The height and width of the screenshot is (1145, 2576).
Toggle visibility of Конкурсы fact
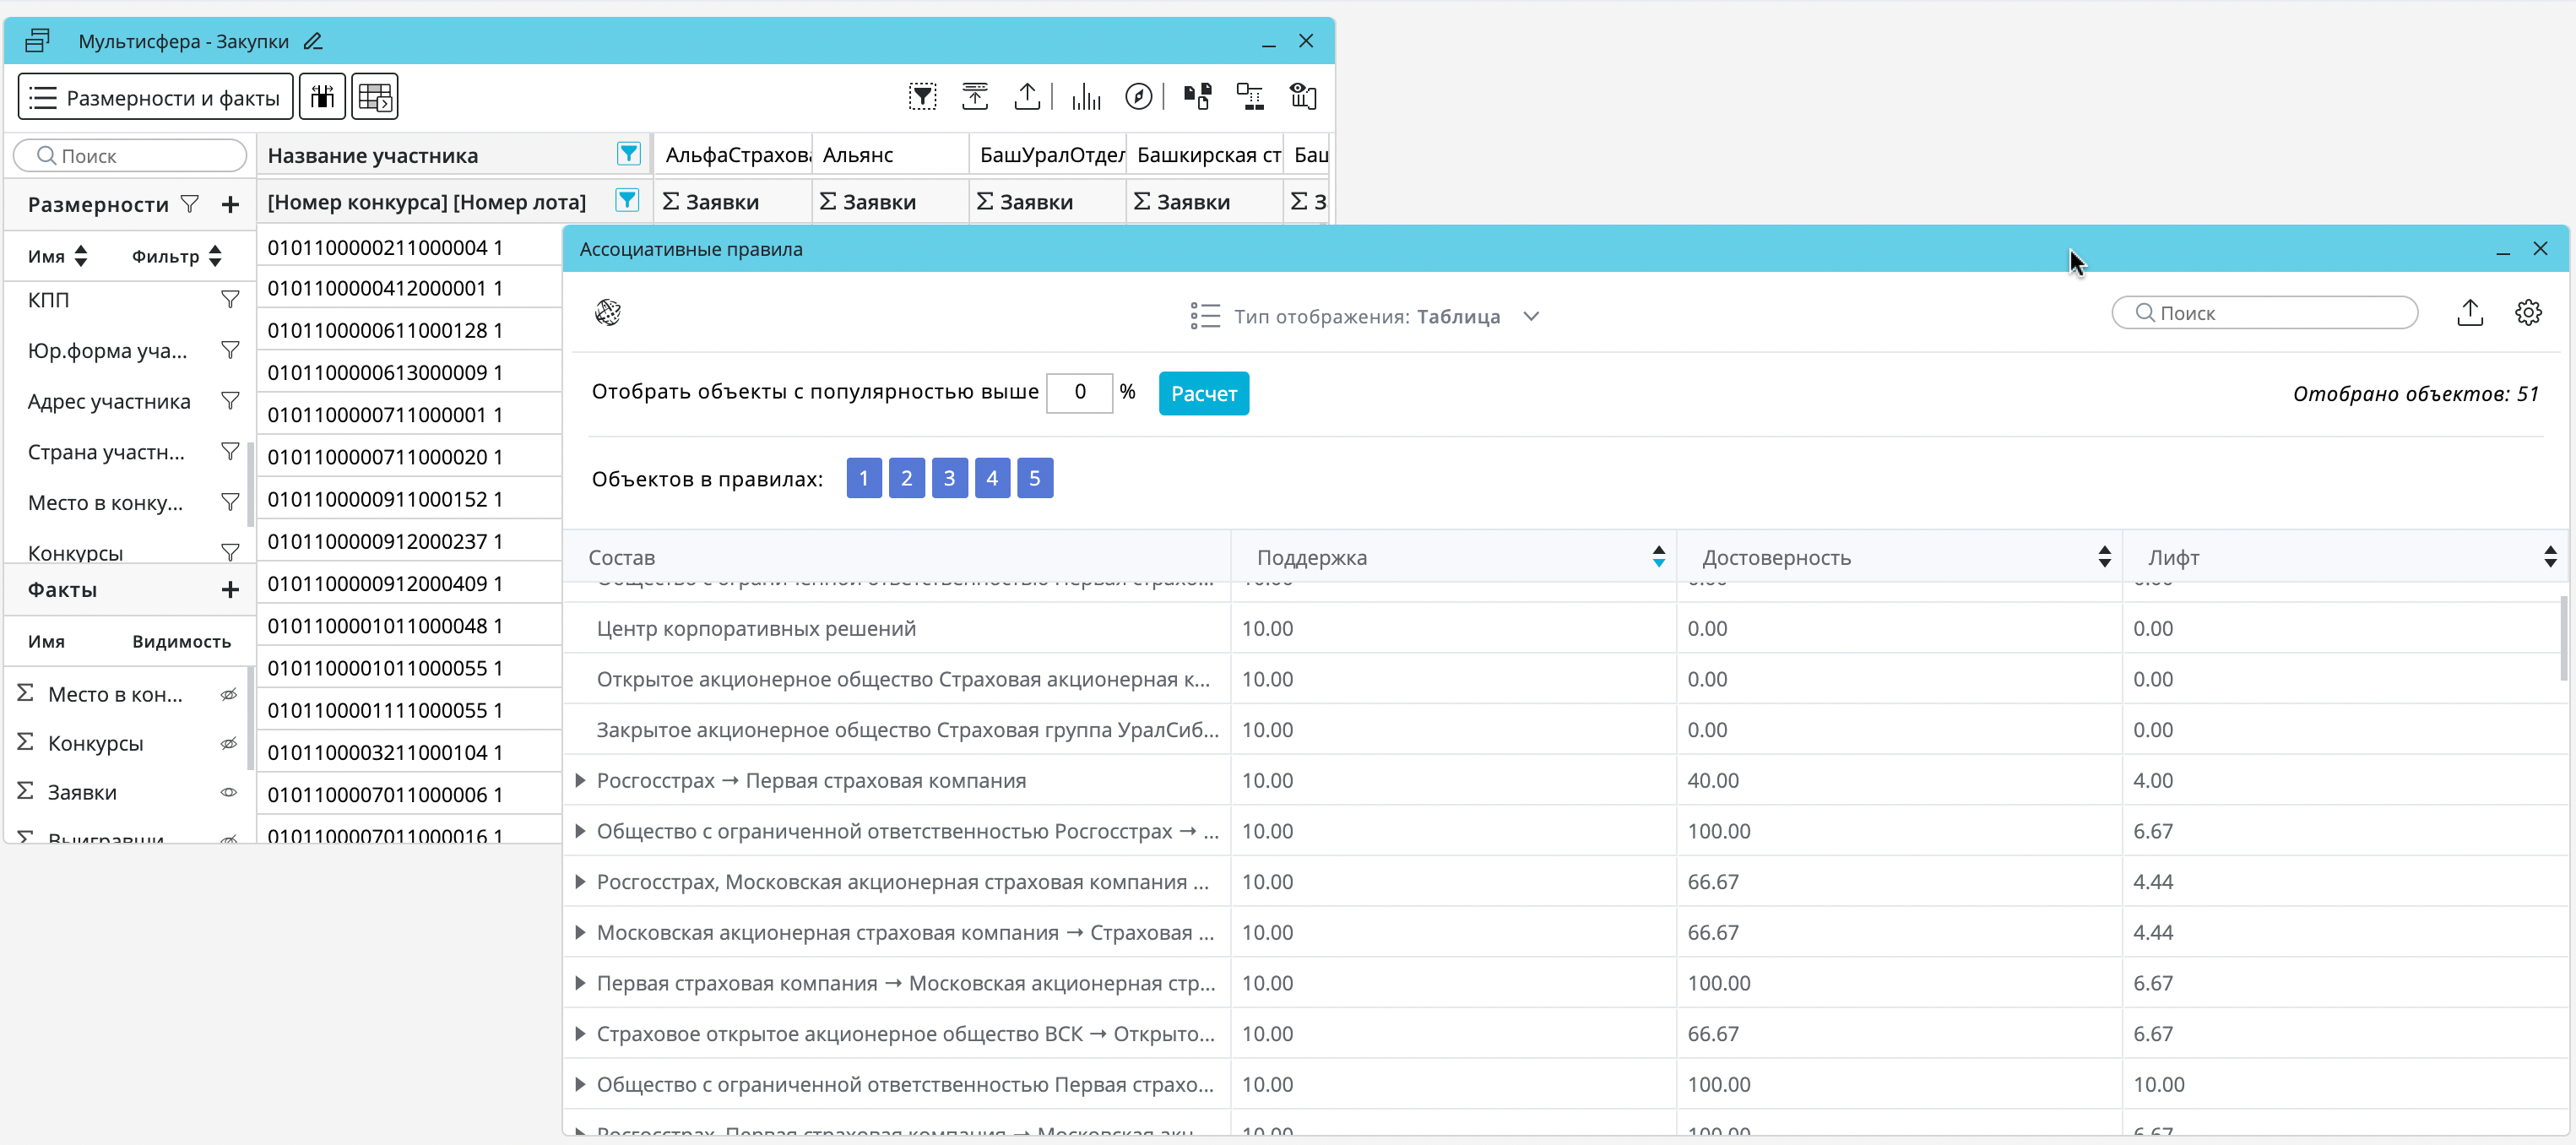[229, 744]
